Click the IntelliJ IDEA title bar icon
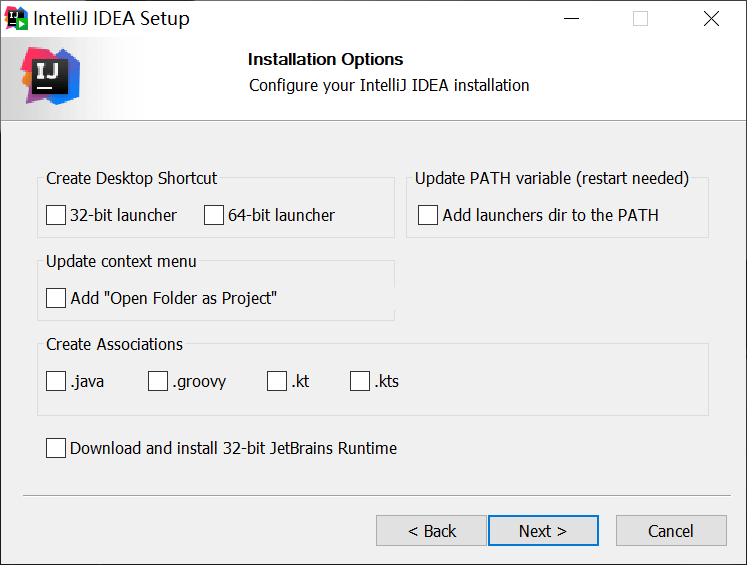Viewport: 747px width, 565px height. [16, 18]
